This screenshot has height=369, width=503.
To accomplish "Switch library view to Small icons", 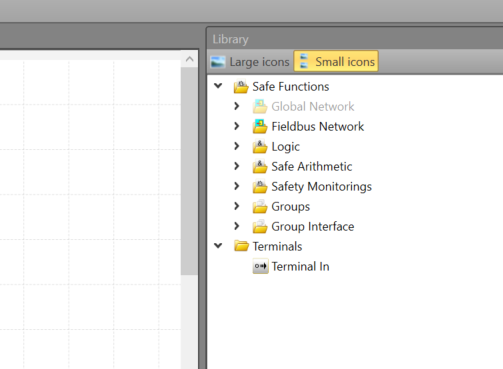I will 336,61.
